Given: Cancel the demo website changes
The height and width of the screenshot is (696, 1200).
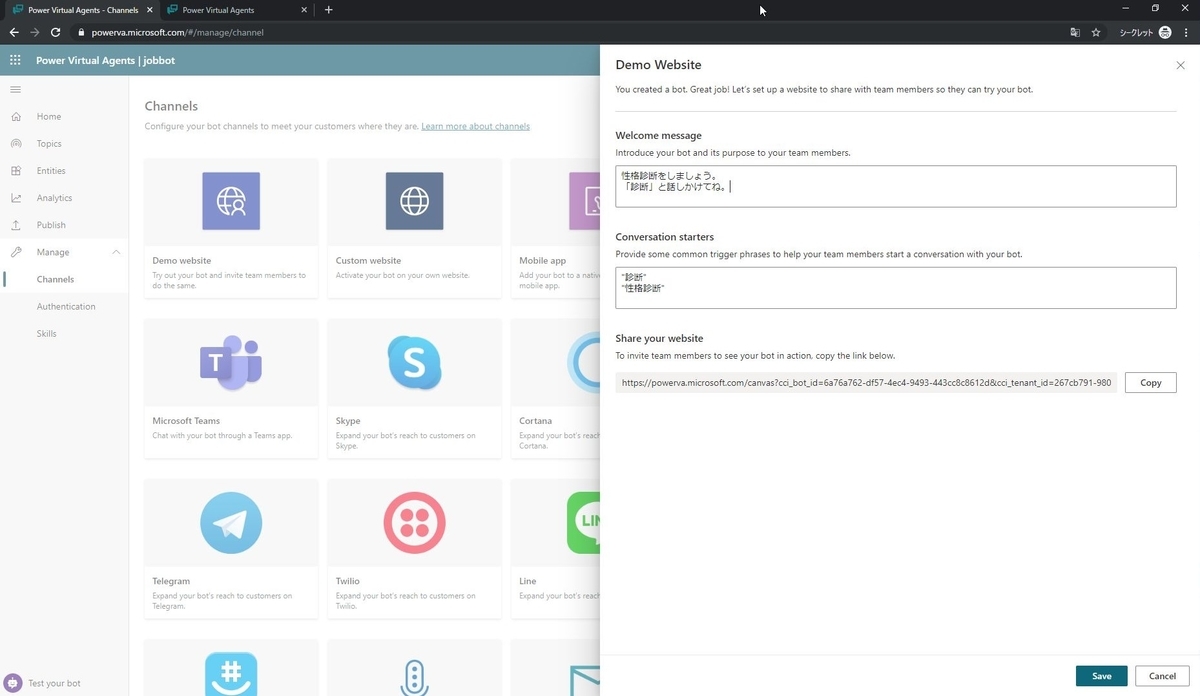Looking at the screenshot, I should tap(1162, 676).
